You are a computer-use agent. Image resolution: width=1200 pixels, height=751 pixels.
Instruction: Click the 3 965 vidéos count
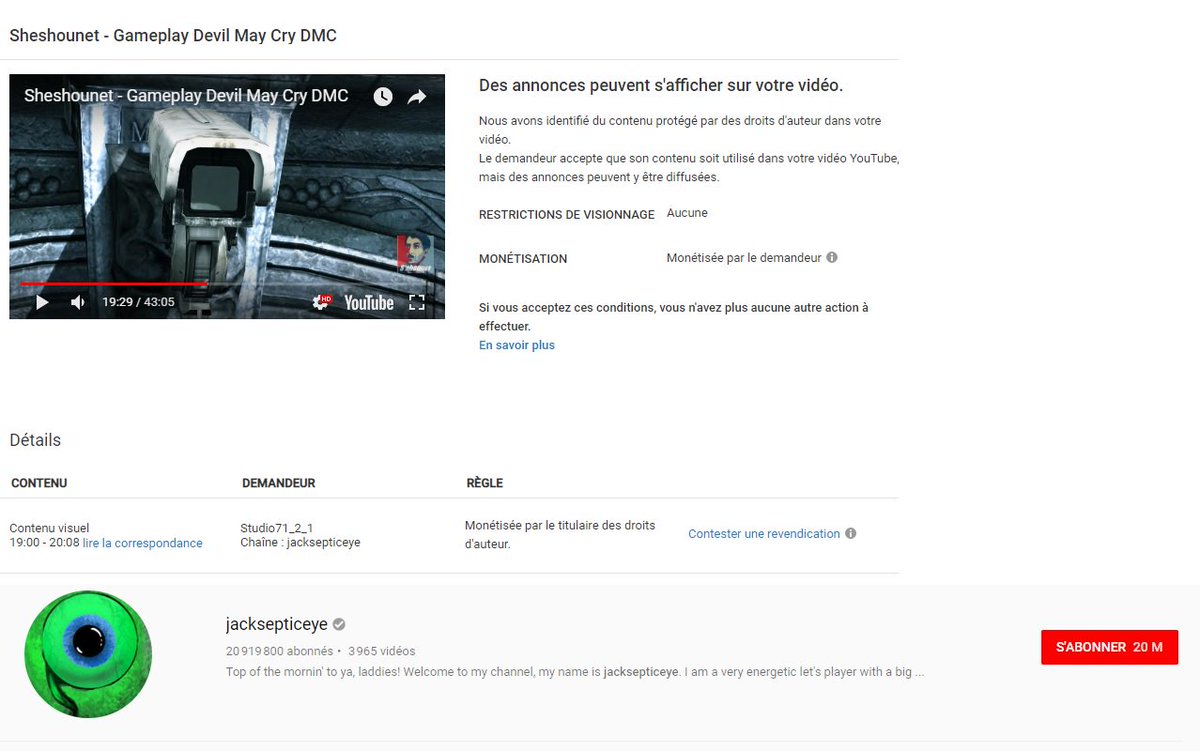382,651
